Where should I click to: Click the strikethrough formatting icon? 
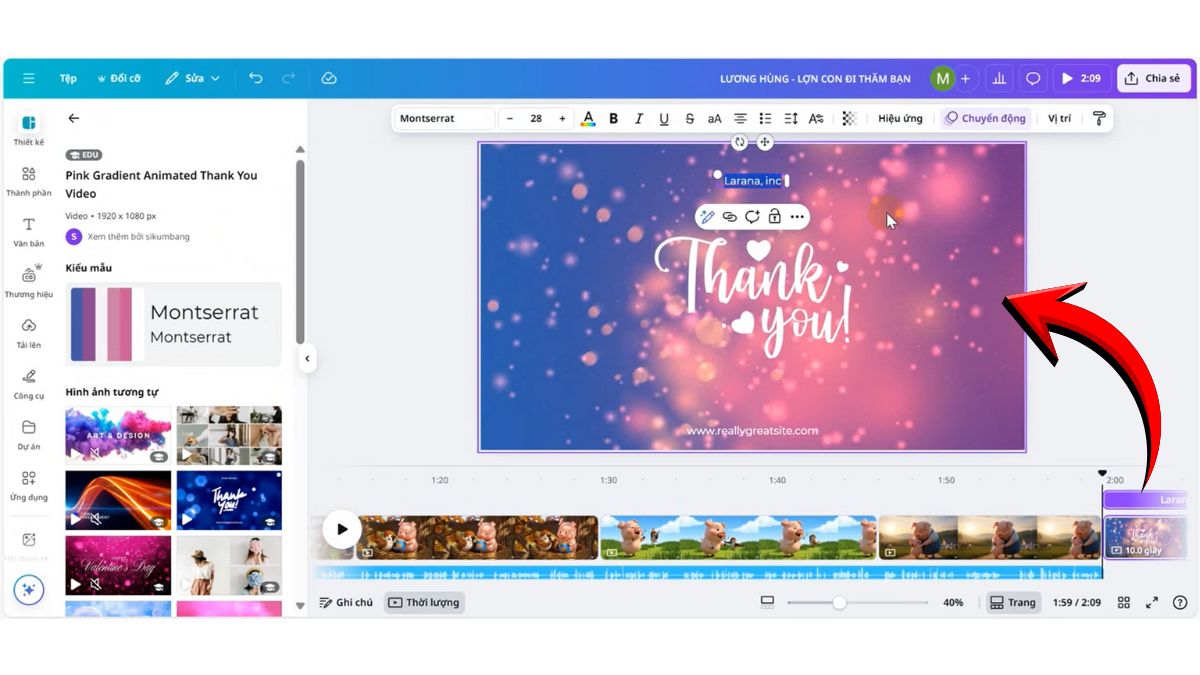(689, 118)
